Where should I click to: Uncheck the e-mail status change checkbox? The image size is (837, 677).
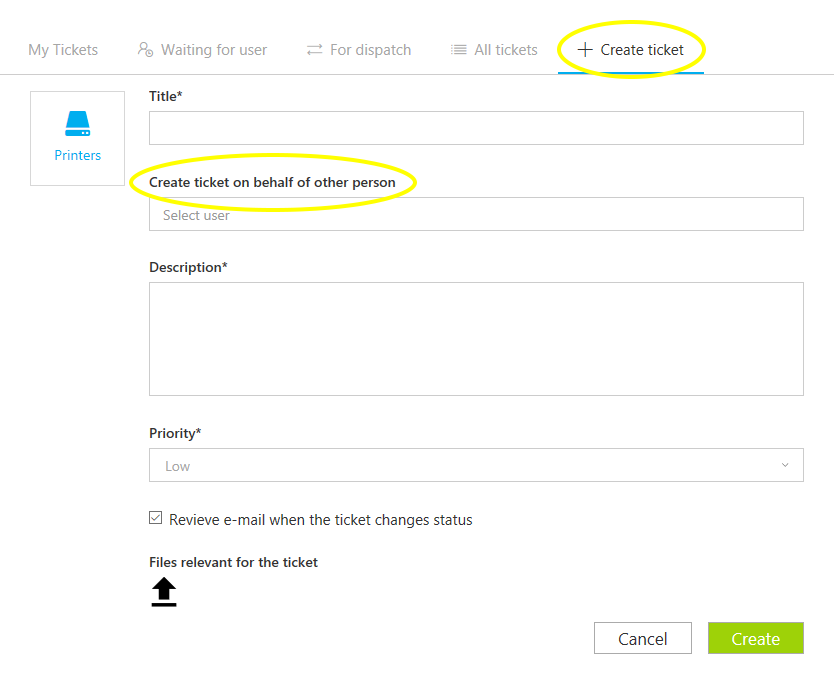(156, 518)
